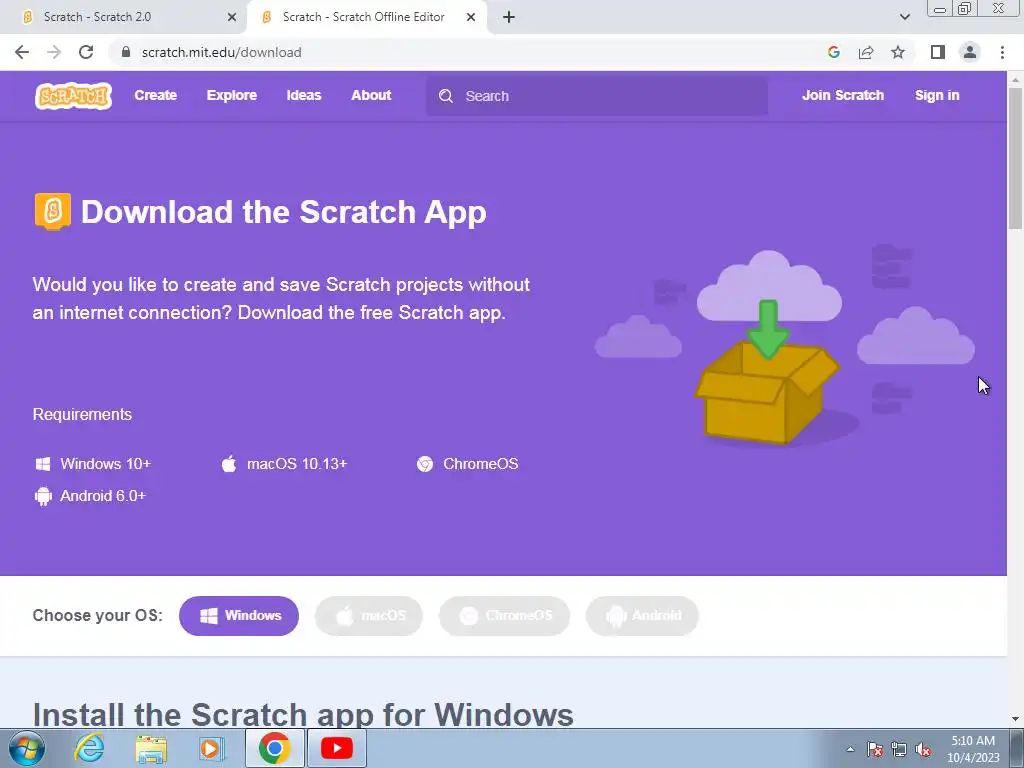Toggle the browser side panel
The width and height of the screenshot is (1024, 768).
[x=938, y=52]
